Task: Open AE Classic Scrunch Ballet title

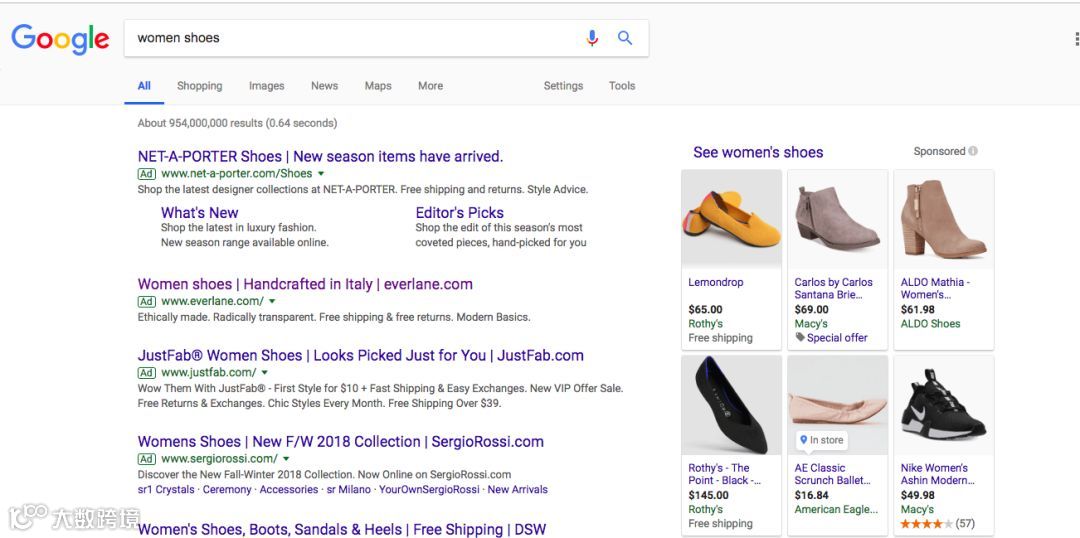Action: (x=833, y=474)
